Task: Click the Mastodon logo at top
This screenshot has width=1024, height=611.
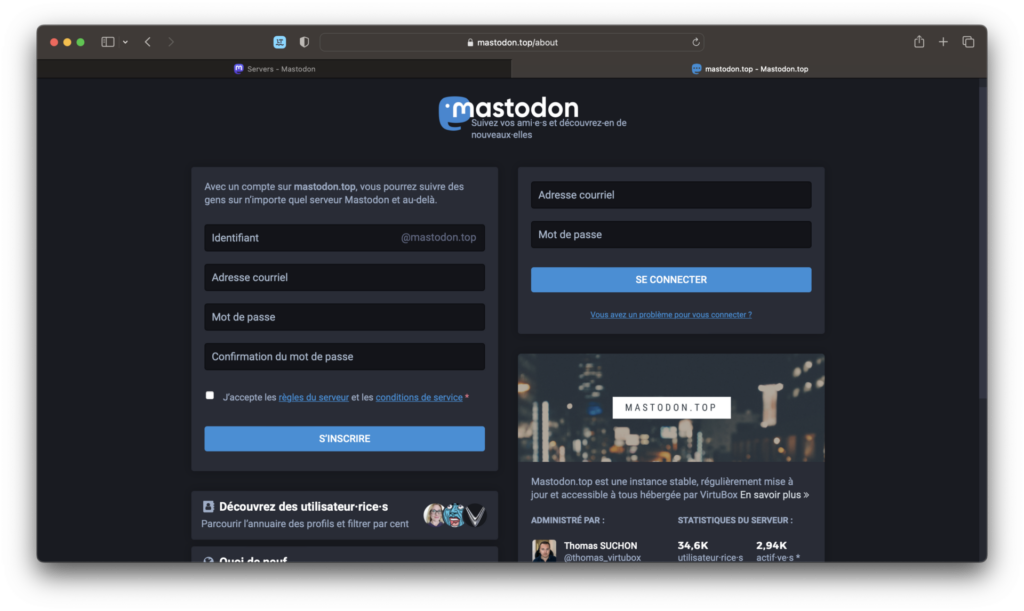Action: [508, 113]
